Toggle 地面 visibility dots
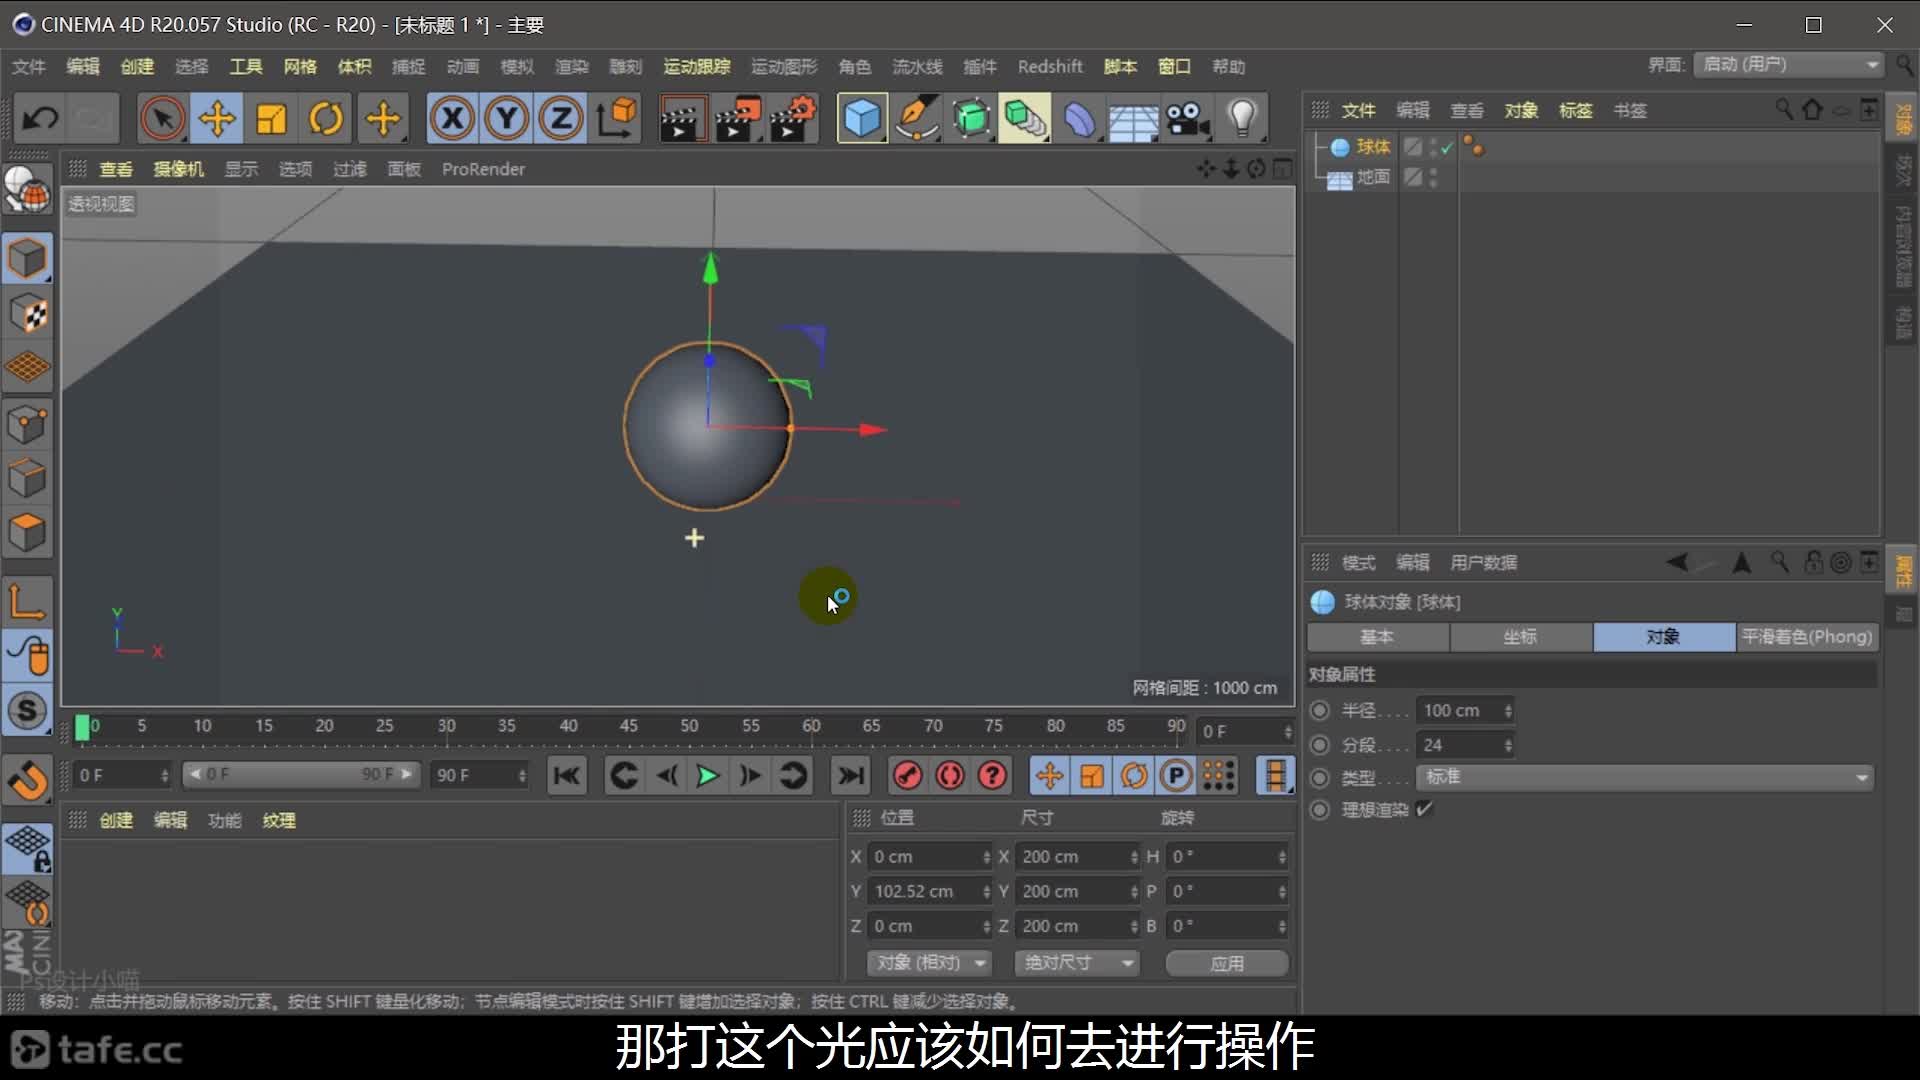Image resolution: width=1920 pixels, height=1080 pixels. tap(1434, 177)
